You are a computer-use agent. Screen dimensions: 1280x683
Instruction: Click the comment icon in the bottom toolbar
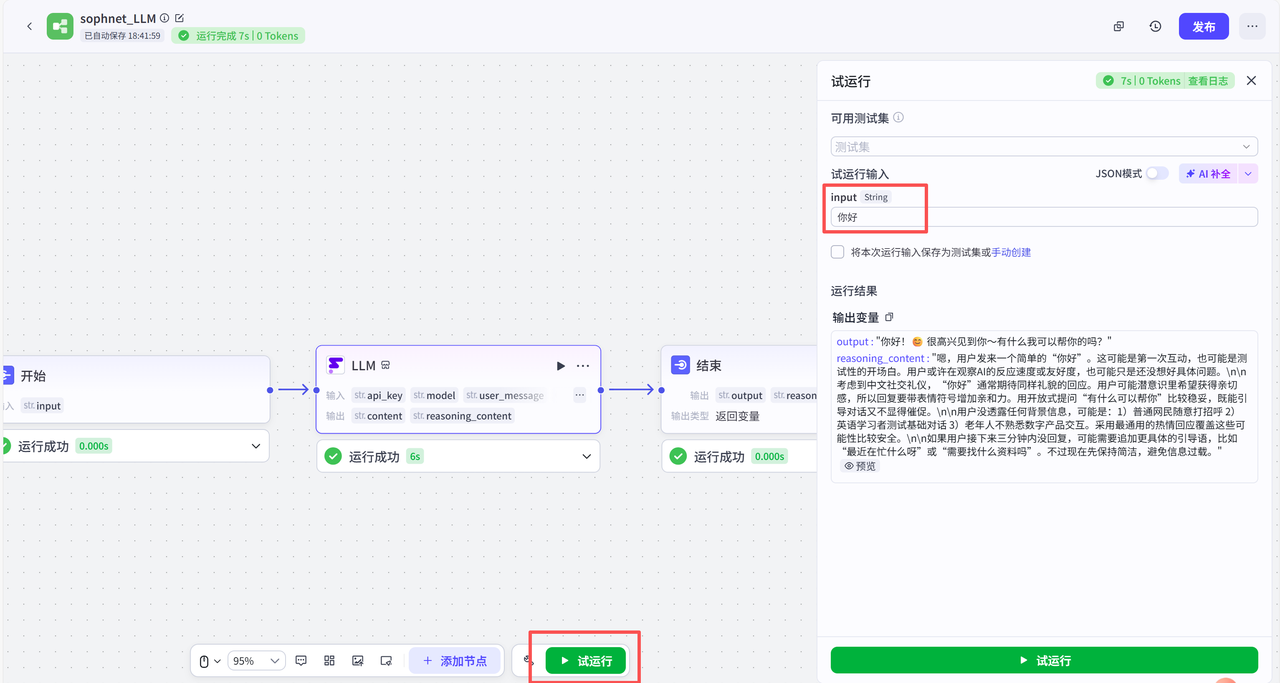(x=301, y=661)
